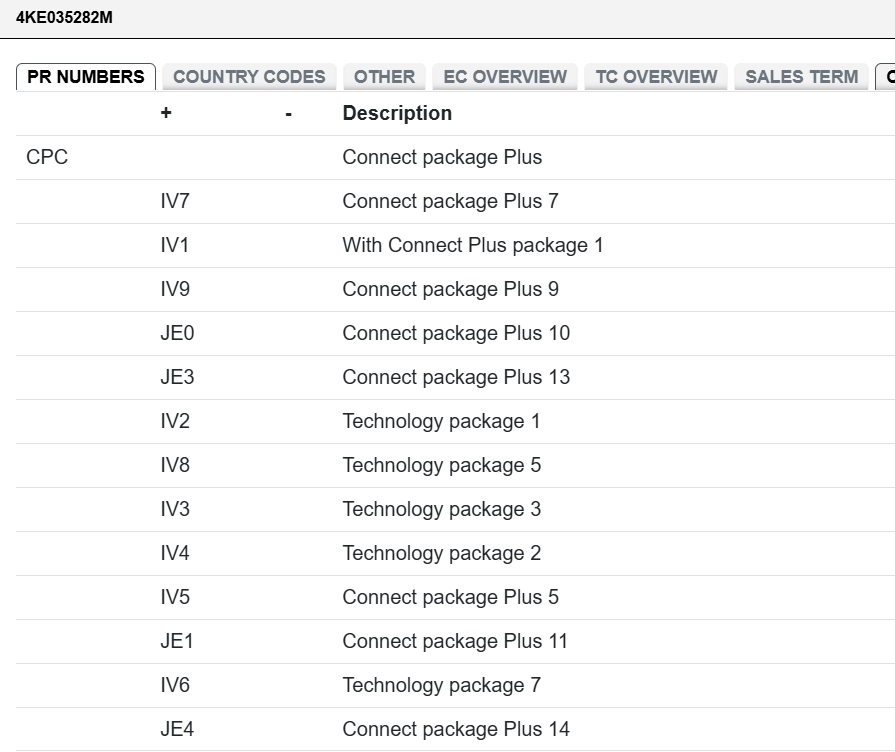
Task: Click 'Connect package Plus 11' description
Action: click(x=455, y=641)
